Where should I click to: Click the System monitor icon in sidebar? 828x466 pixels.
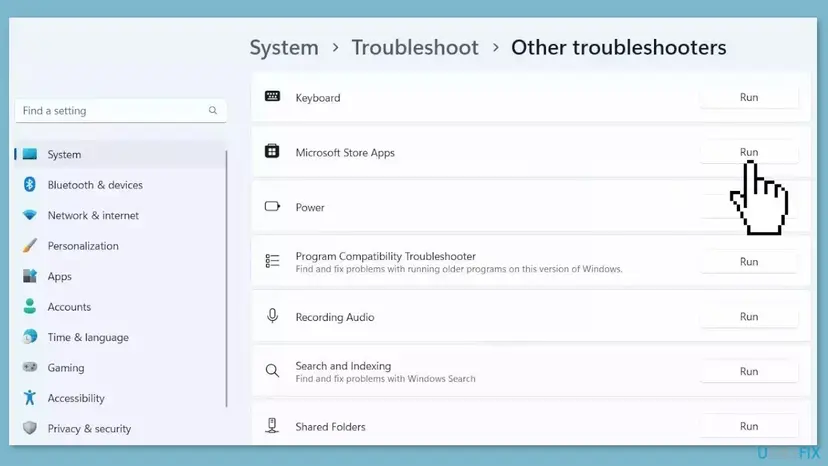30,154
